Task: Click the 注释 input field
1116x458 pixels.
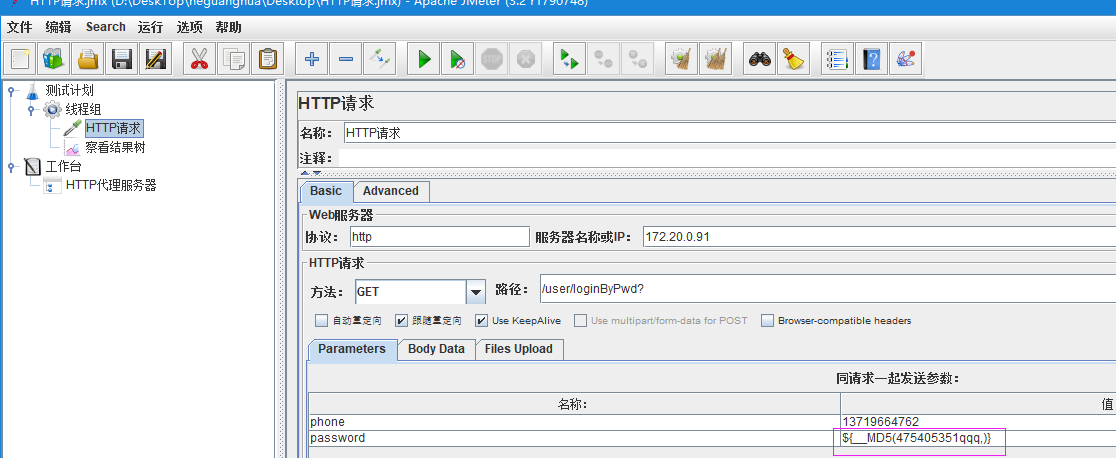Action: [x=727, y=157]
